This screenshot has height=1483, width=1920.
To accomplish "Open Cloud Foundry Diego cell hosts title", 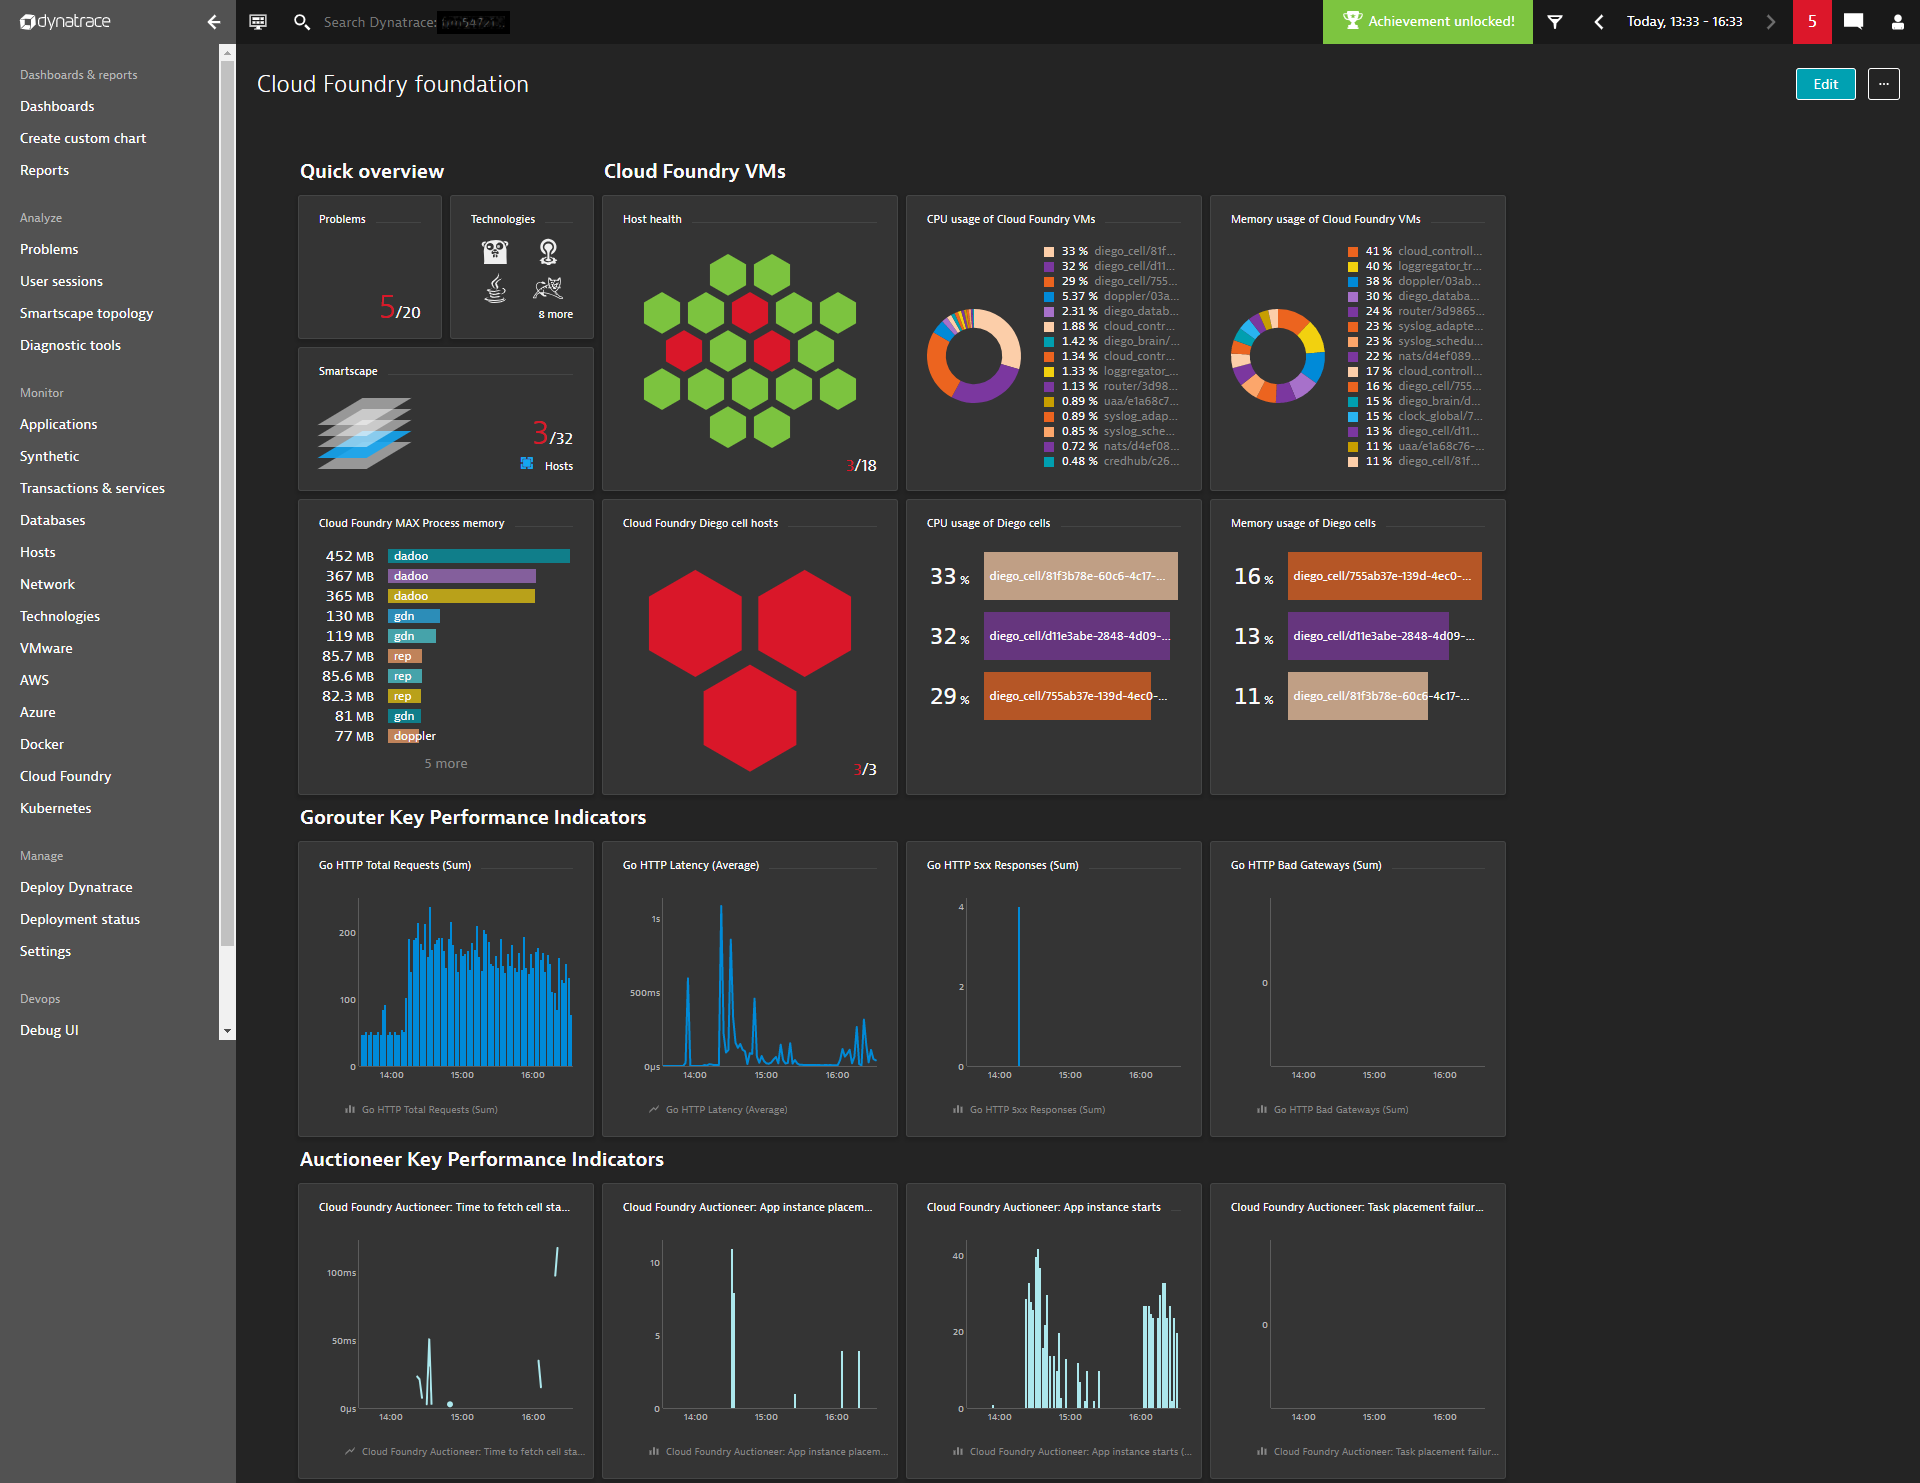I will tap(700, 523).
